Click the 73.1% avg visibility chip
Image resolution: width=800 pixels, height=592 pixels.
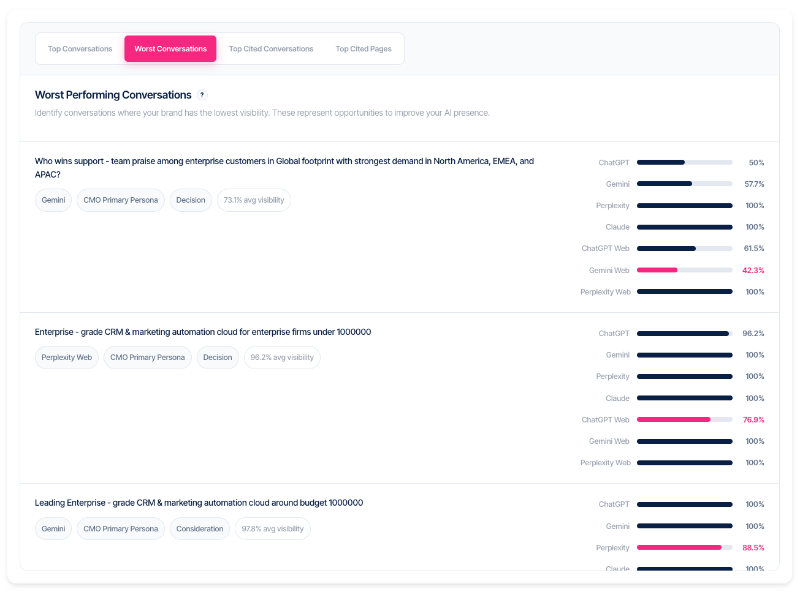click(x=254, y=200)
